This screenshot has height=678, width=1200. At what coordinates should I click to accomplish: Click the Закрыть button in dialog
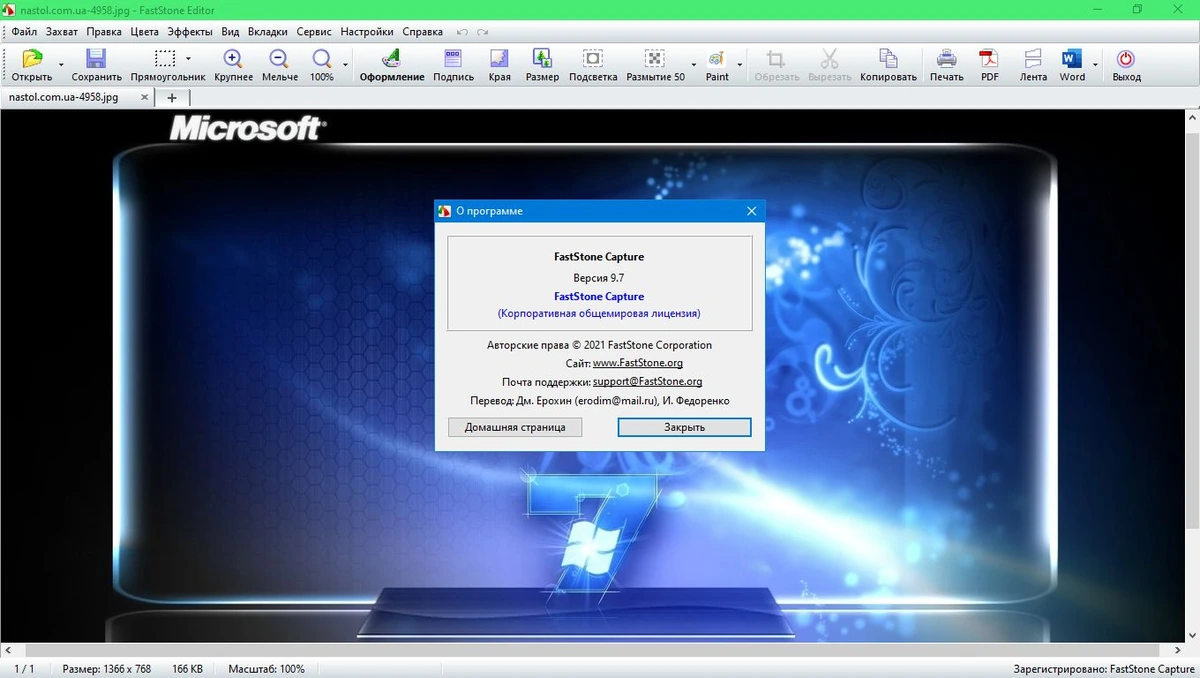pyautogui.click(x=685, y=427)
